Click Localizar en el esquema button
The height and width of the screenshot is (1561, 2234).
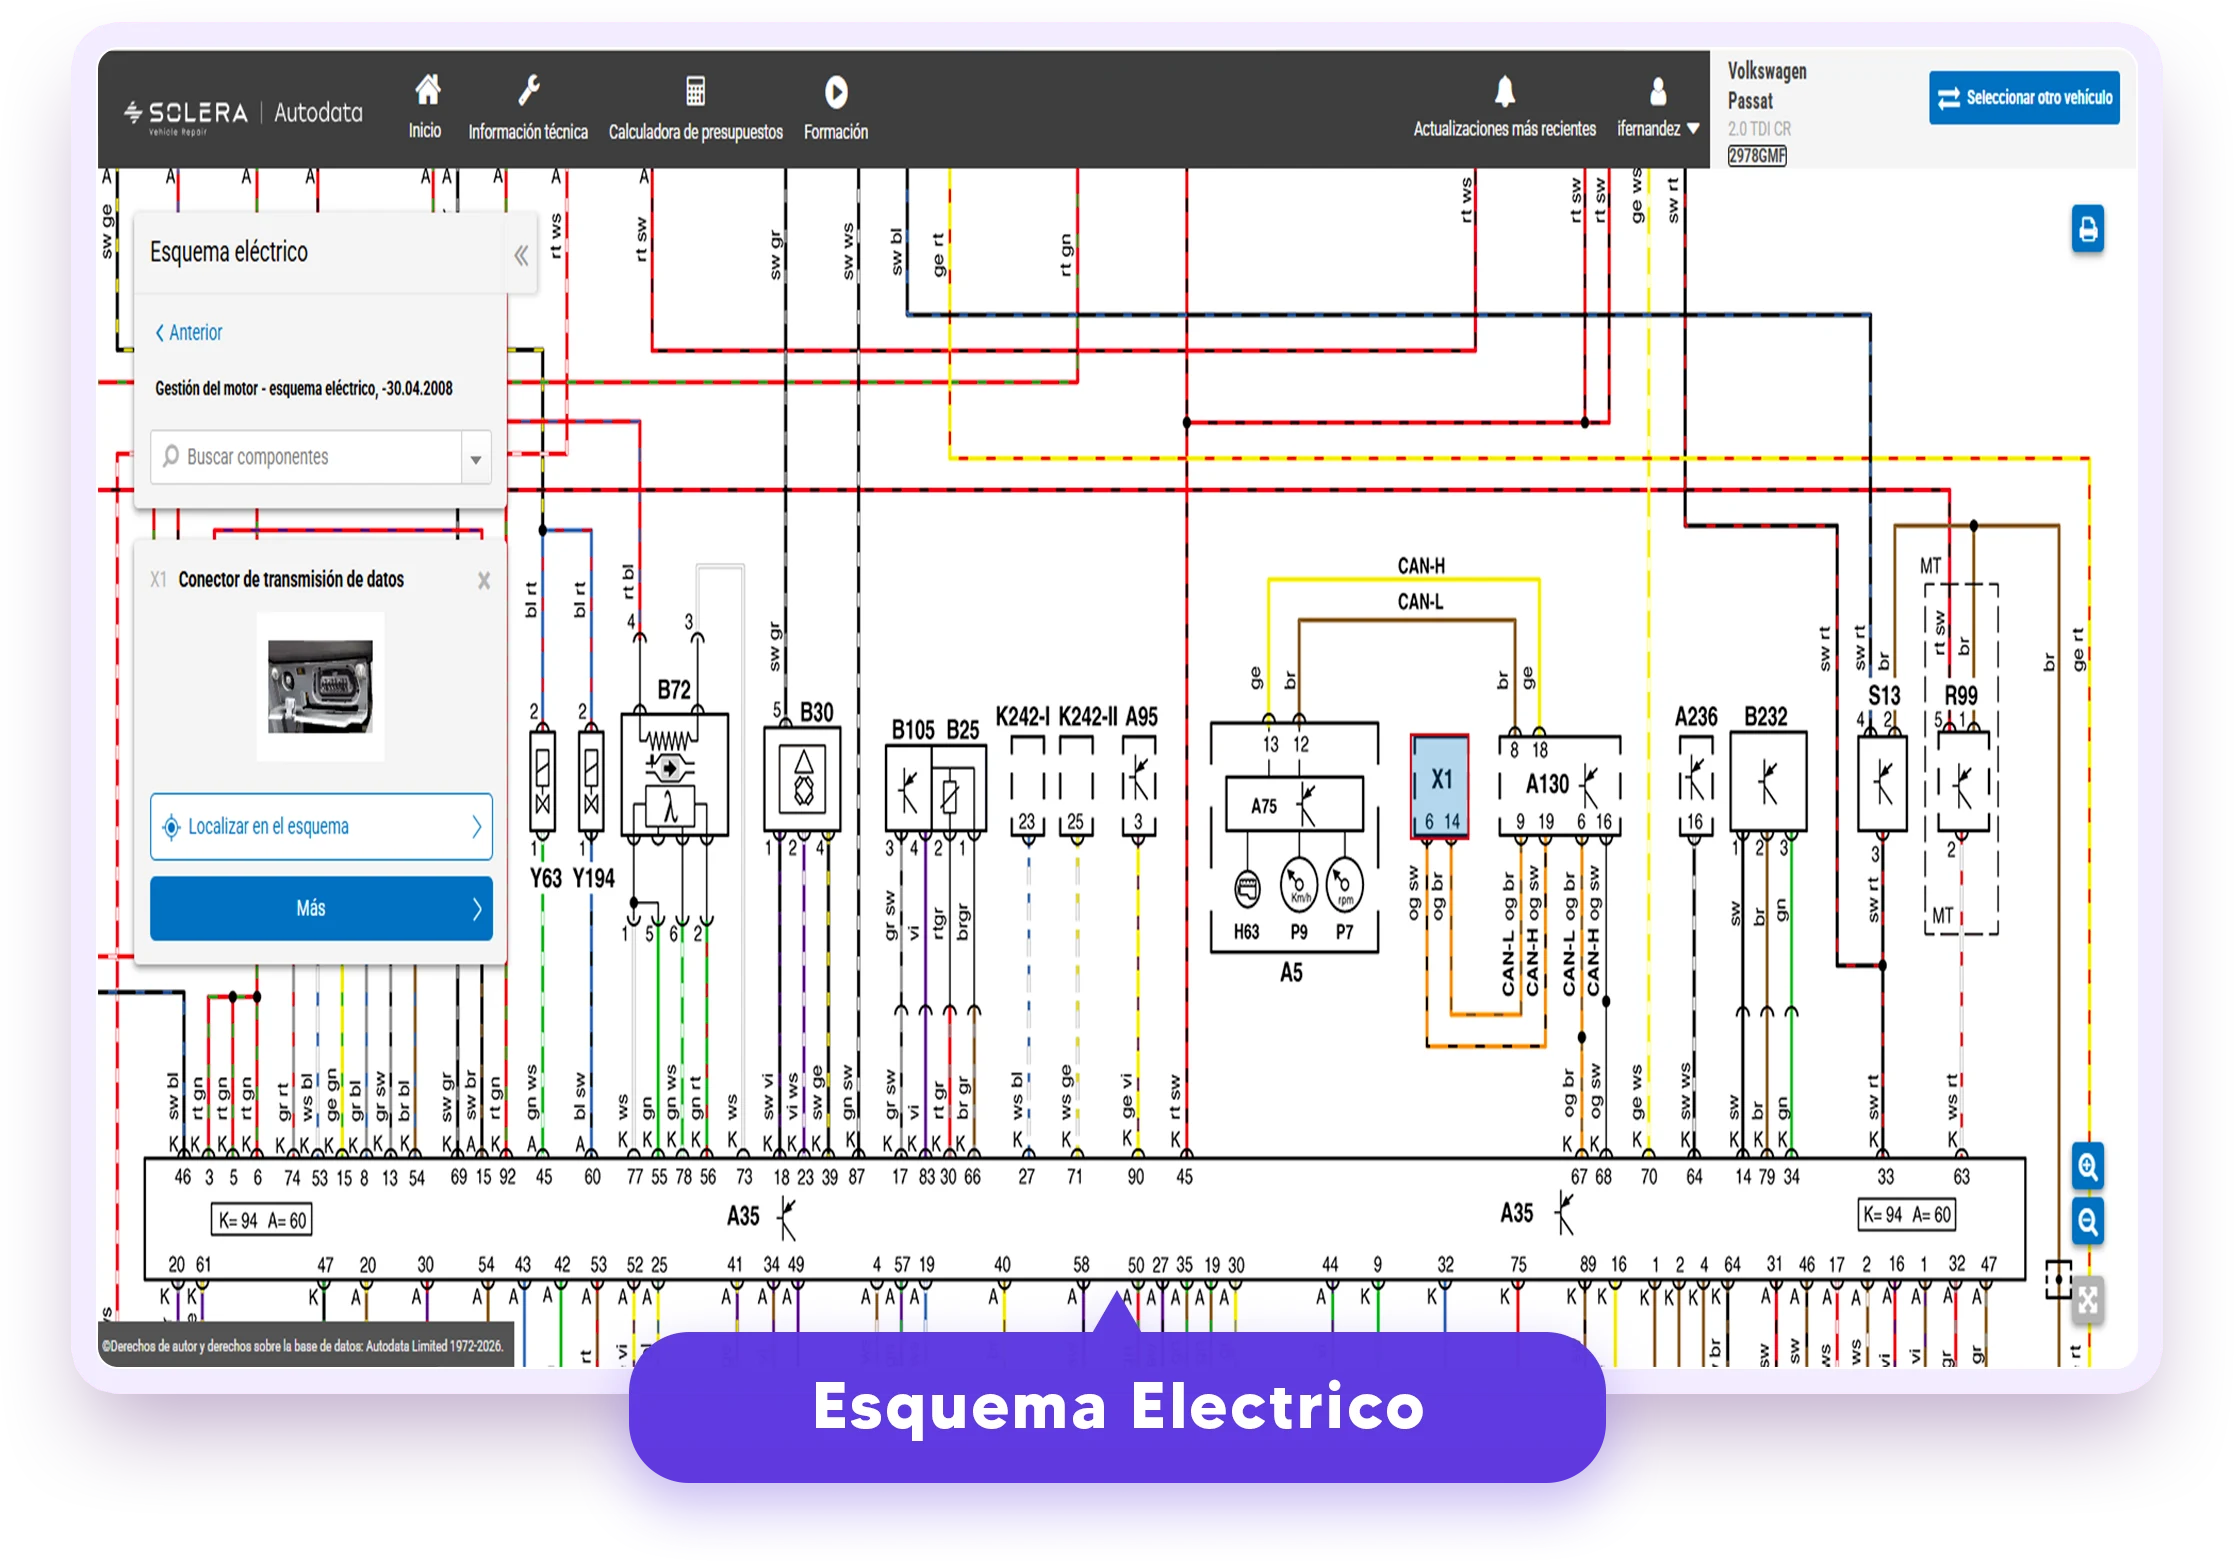[321, 826]
